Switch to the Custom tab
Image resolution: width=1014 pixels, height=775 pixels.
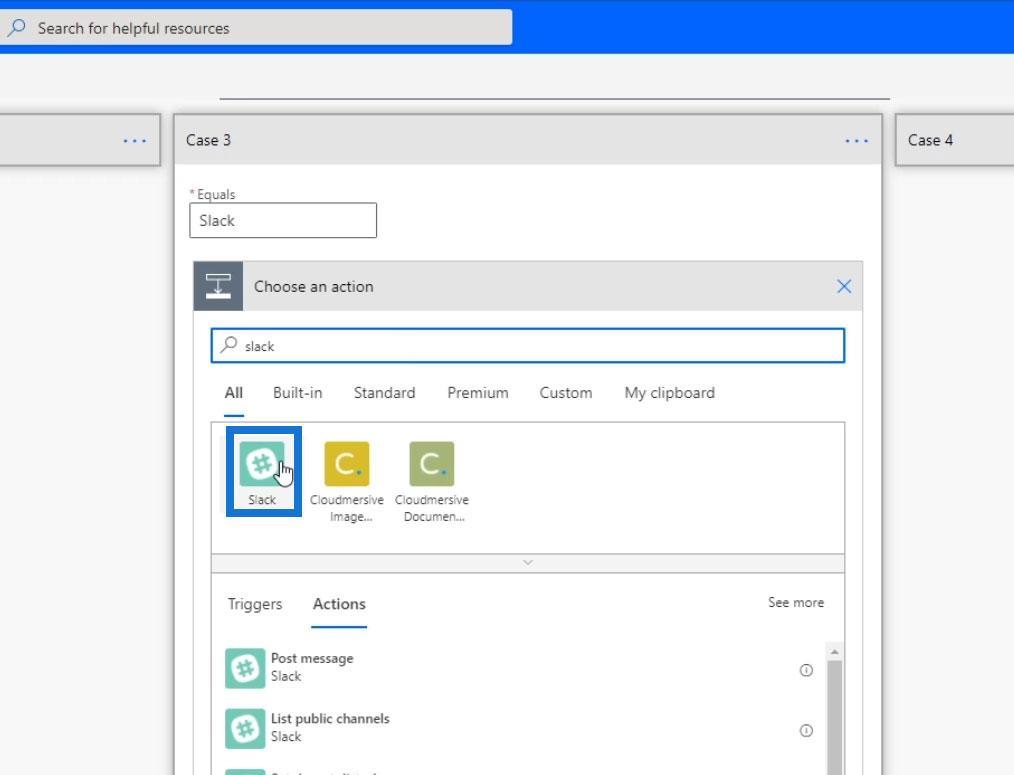[566, 393]
